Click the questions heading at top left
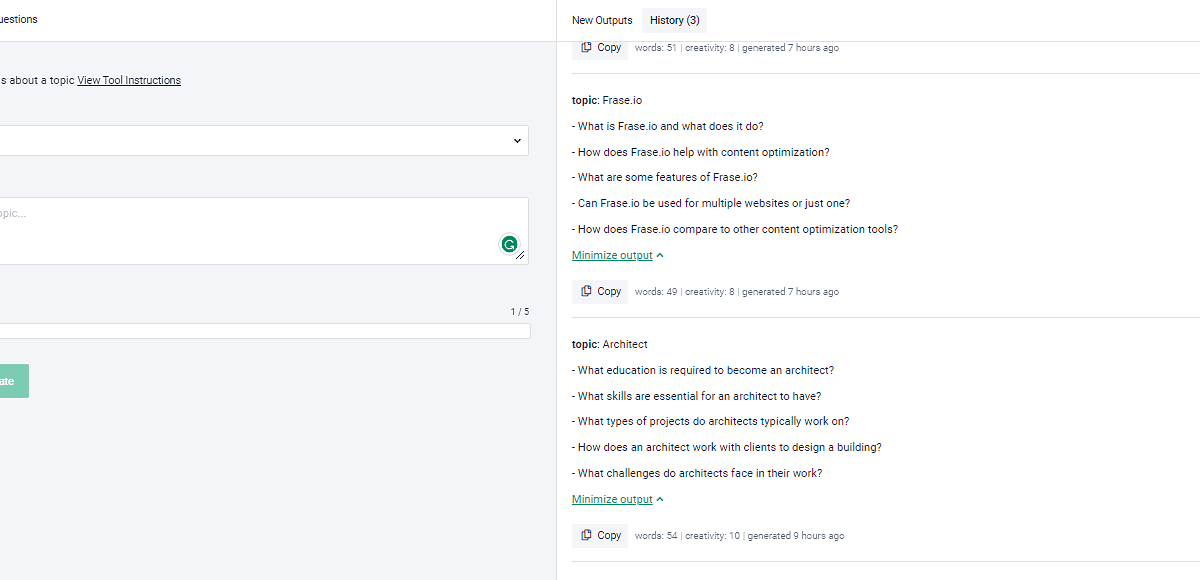Screen dimensions: 1200x580 tap(18, 18)
